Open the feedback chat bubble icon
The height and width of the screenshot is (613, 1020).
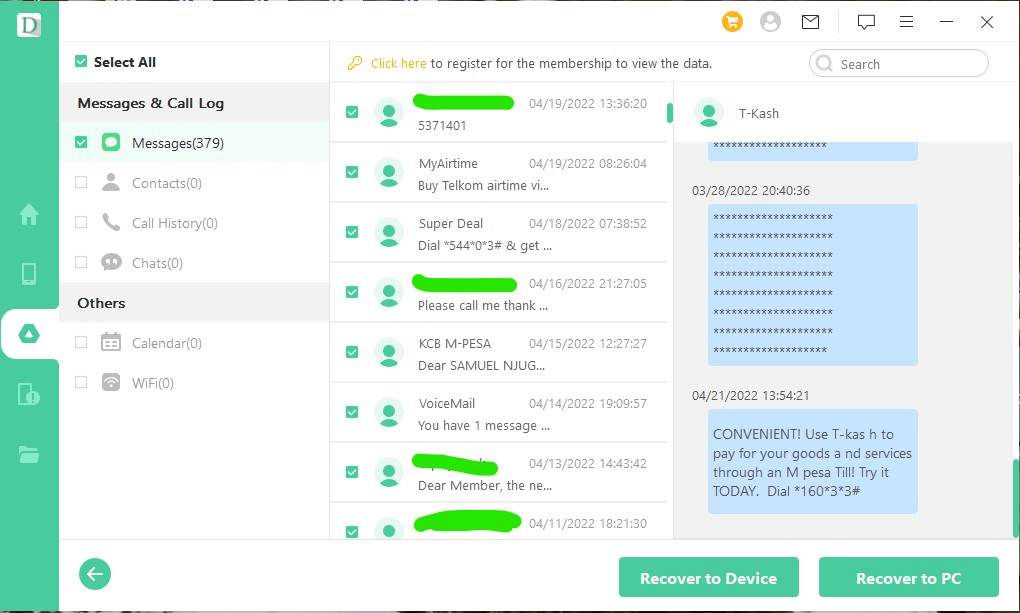(x=866, y=22)
